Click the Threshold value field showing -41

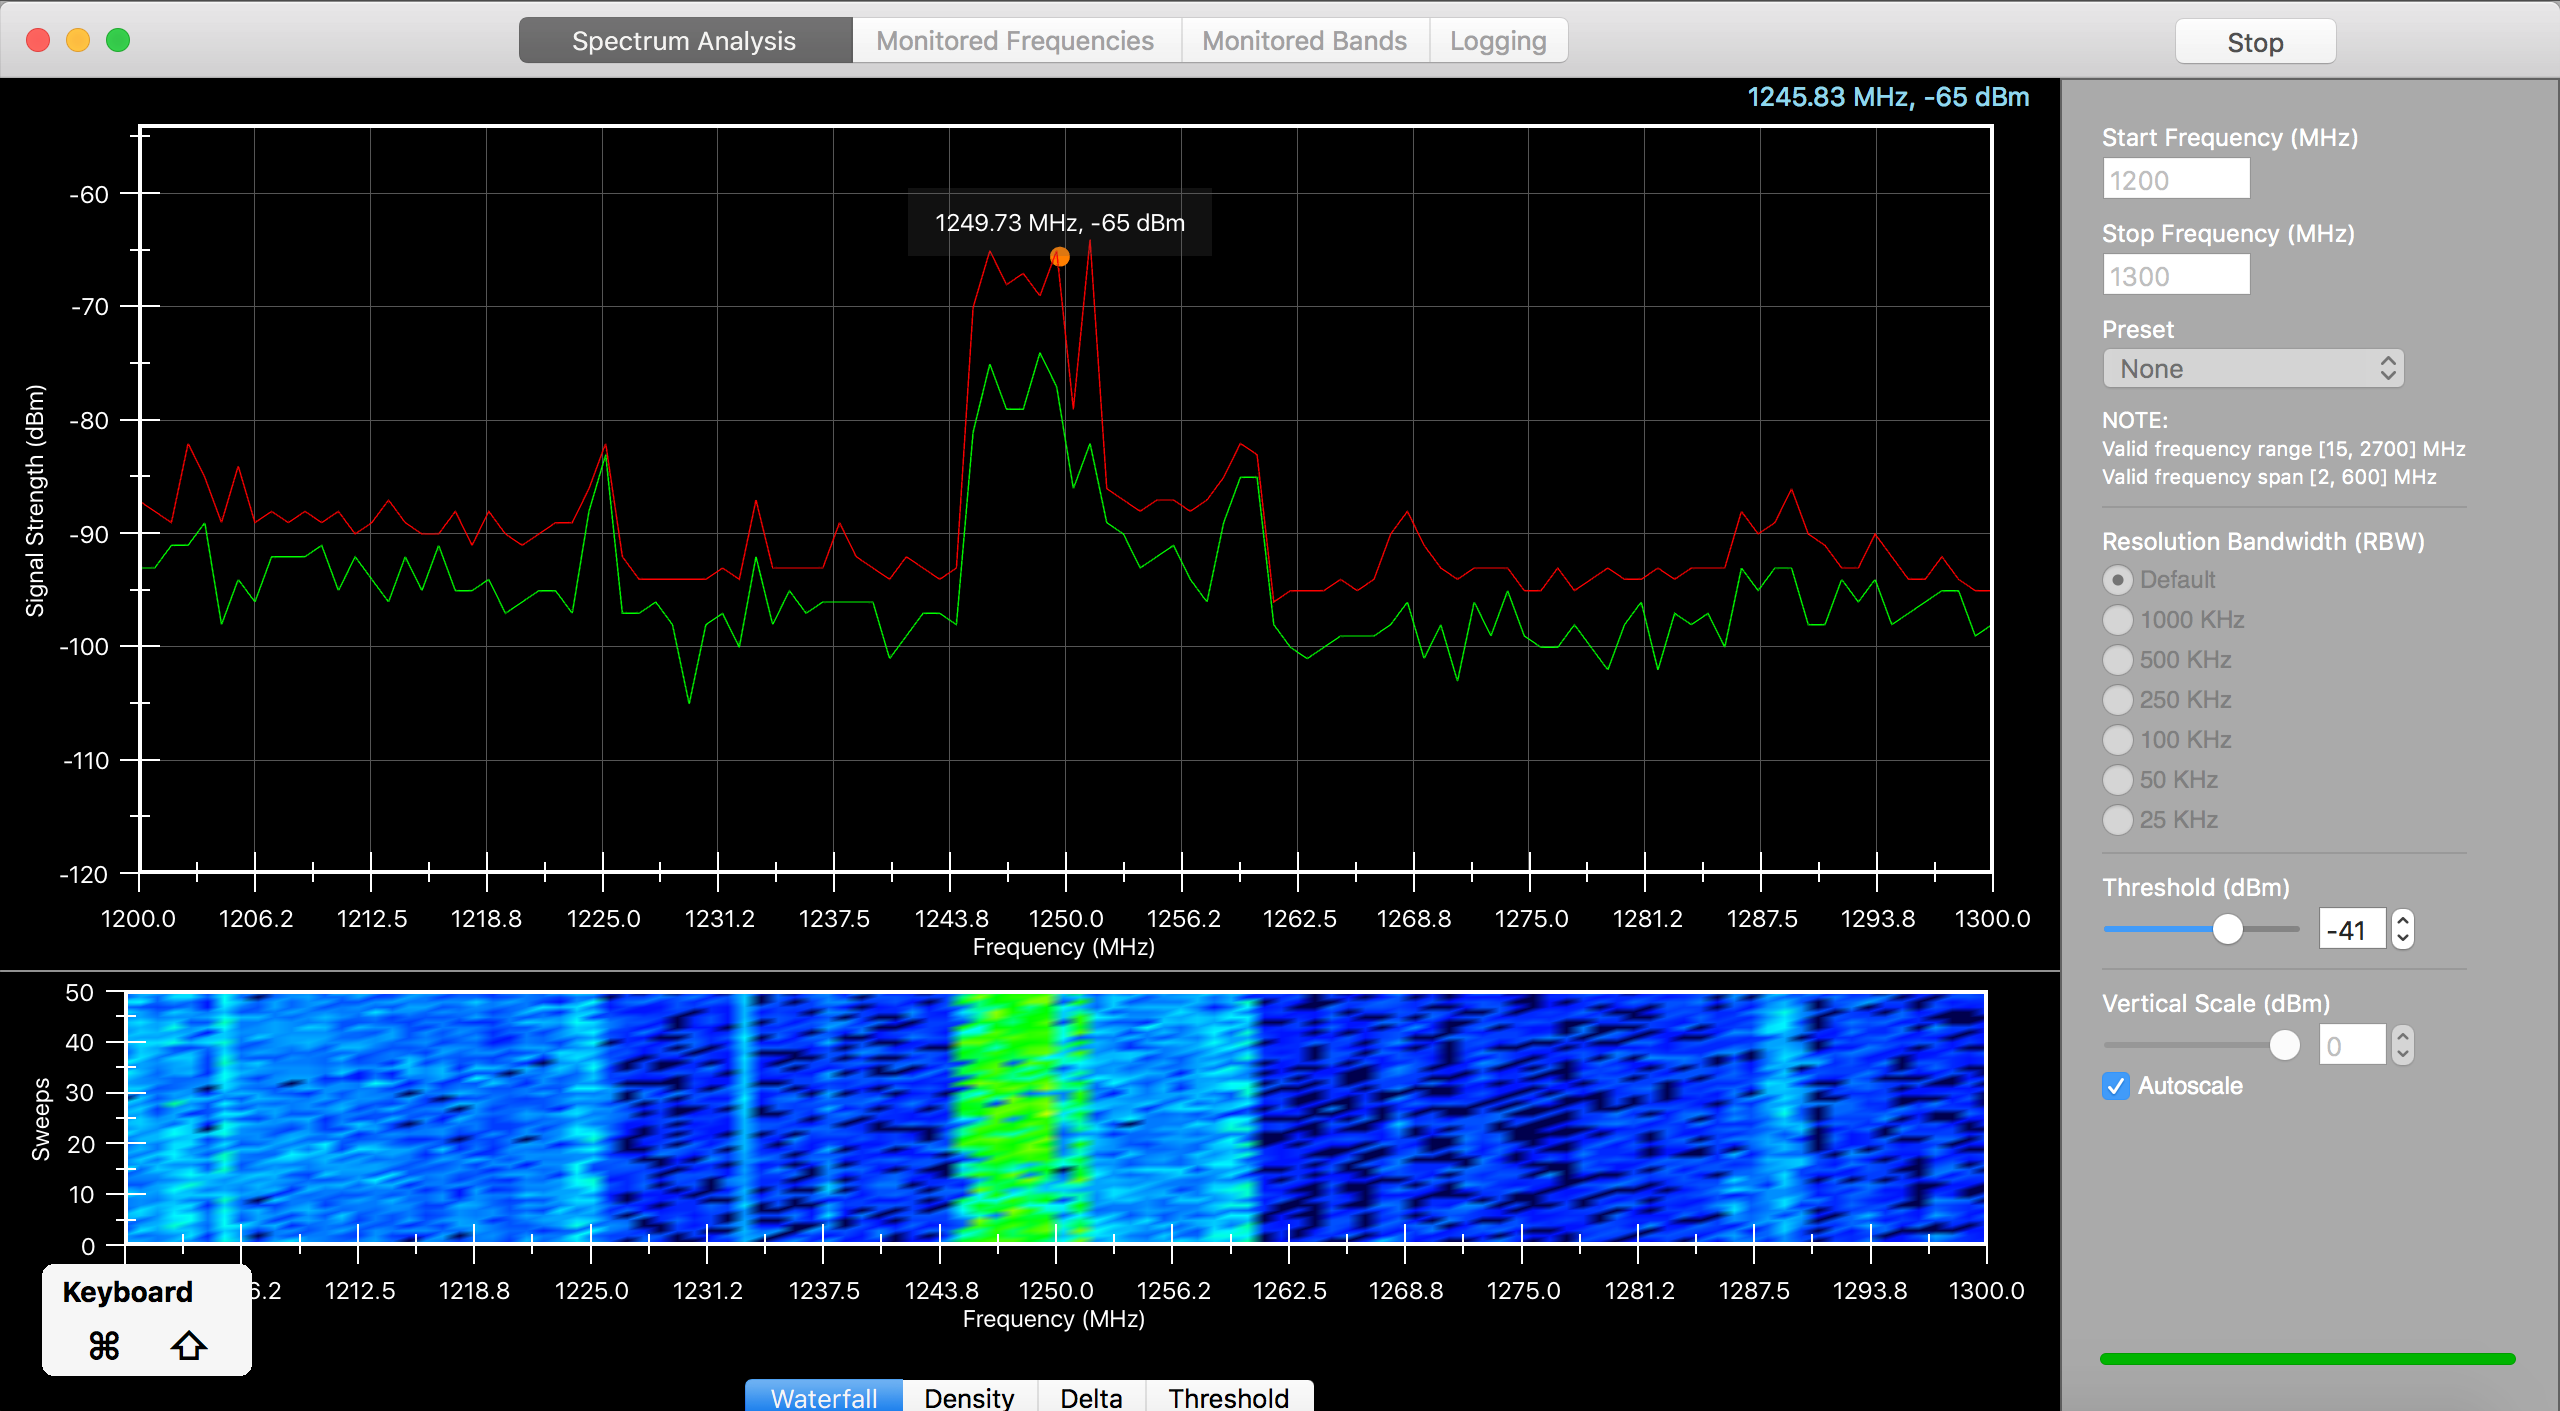coord(2352,930)
